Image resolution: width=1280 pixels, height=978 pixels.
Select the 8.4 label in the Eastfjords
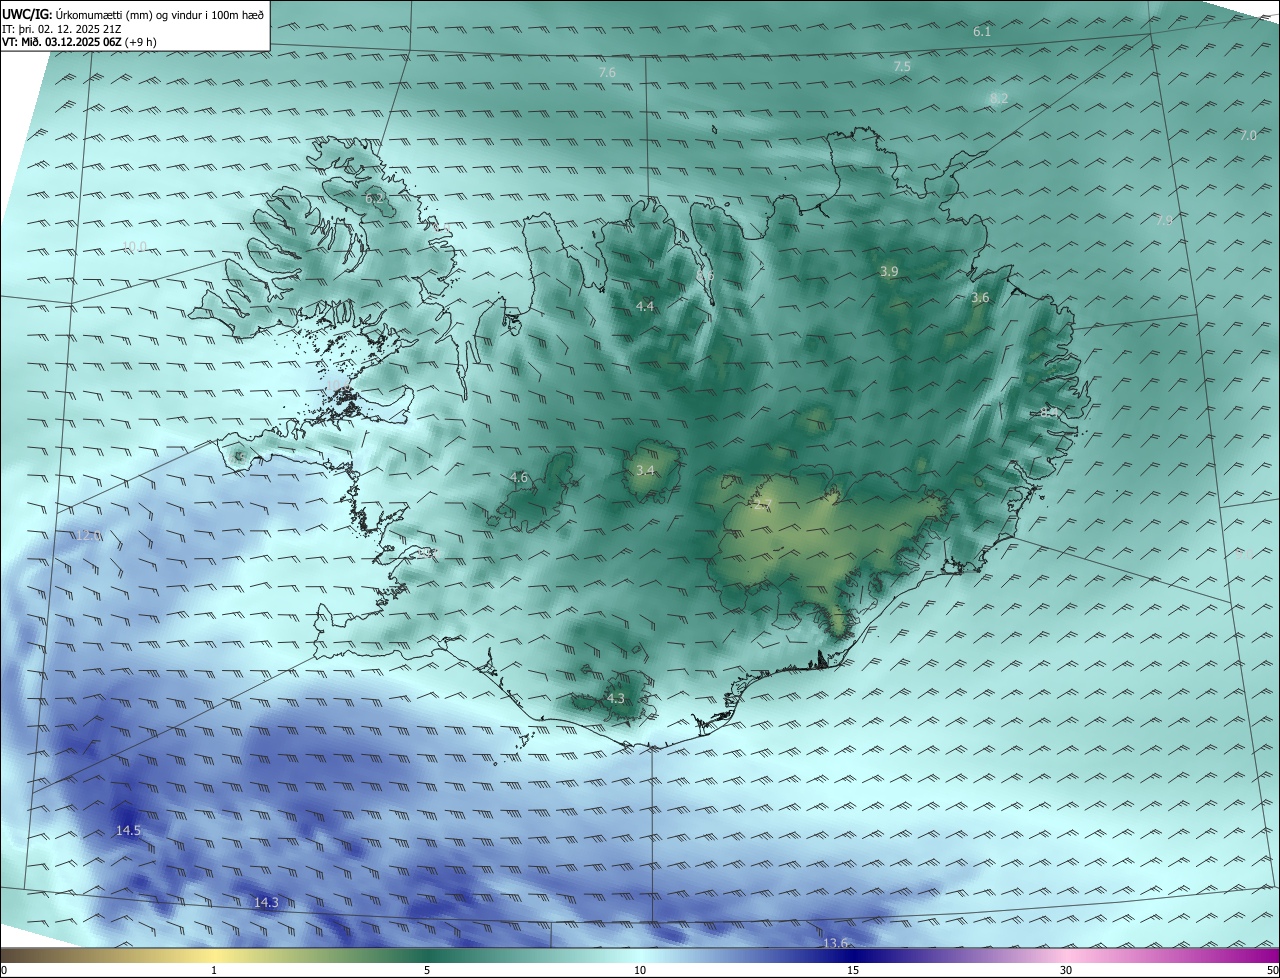coord(1048,411)
